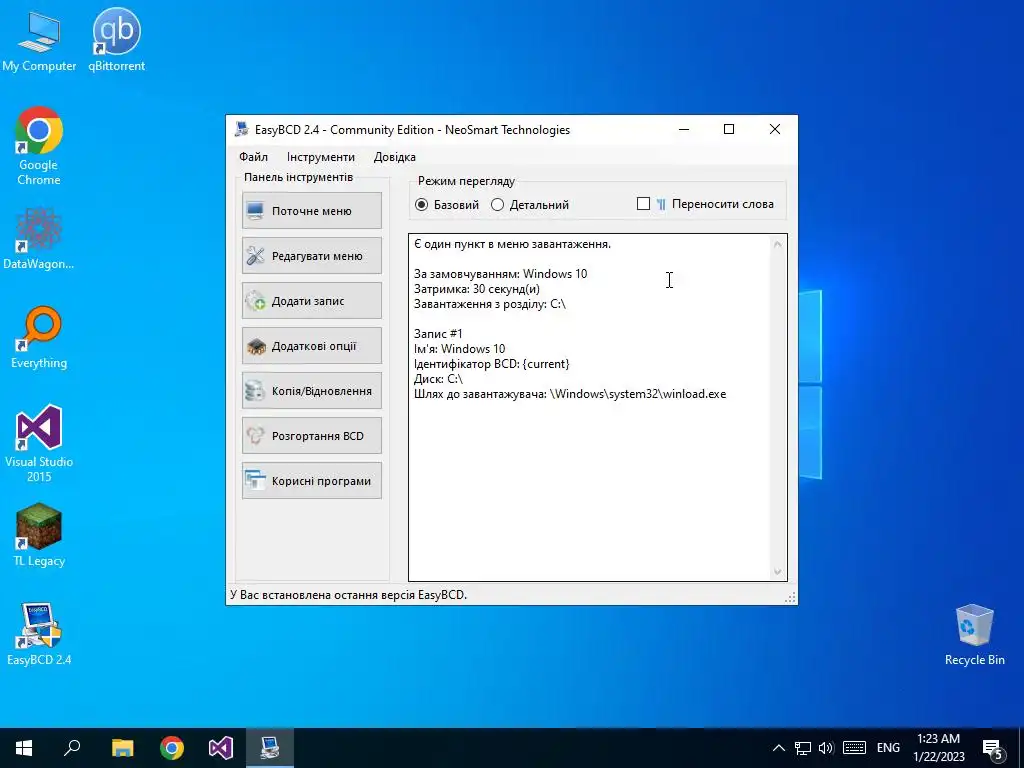Viewport: 1024px width, 768px height.
Task: Switch ENG input language indicator
Action: pos(888,748)
